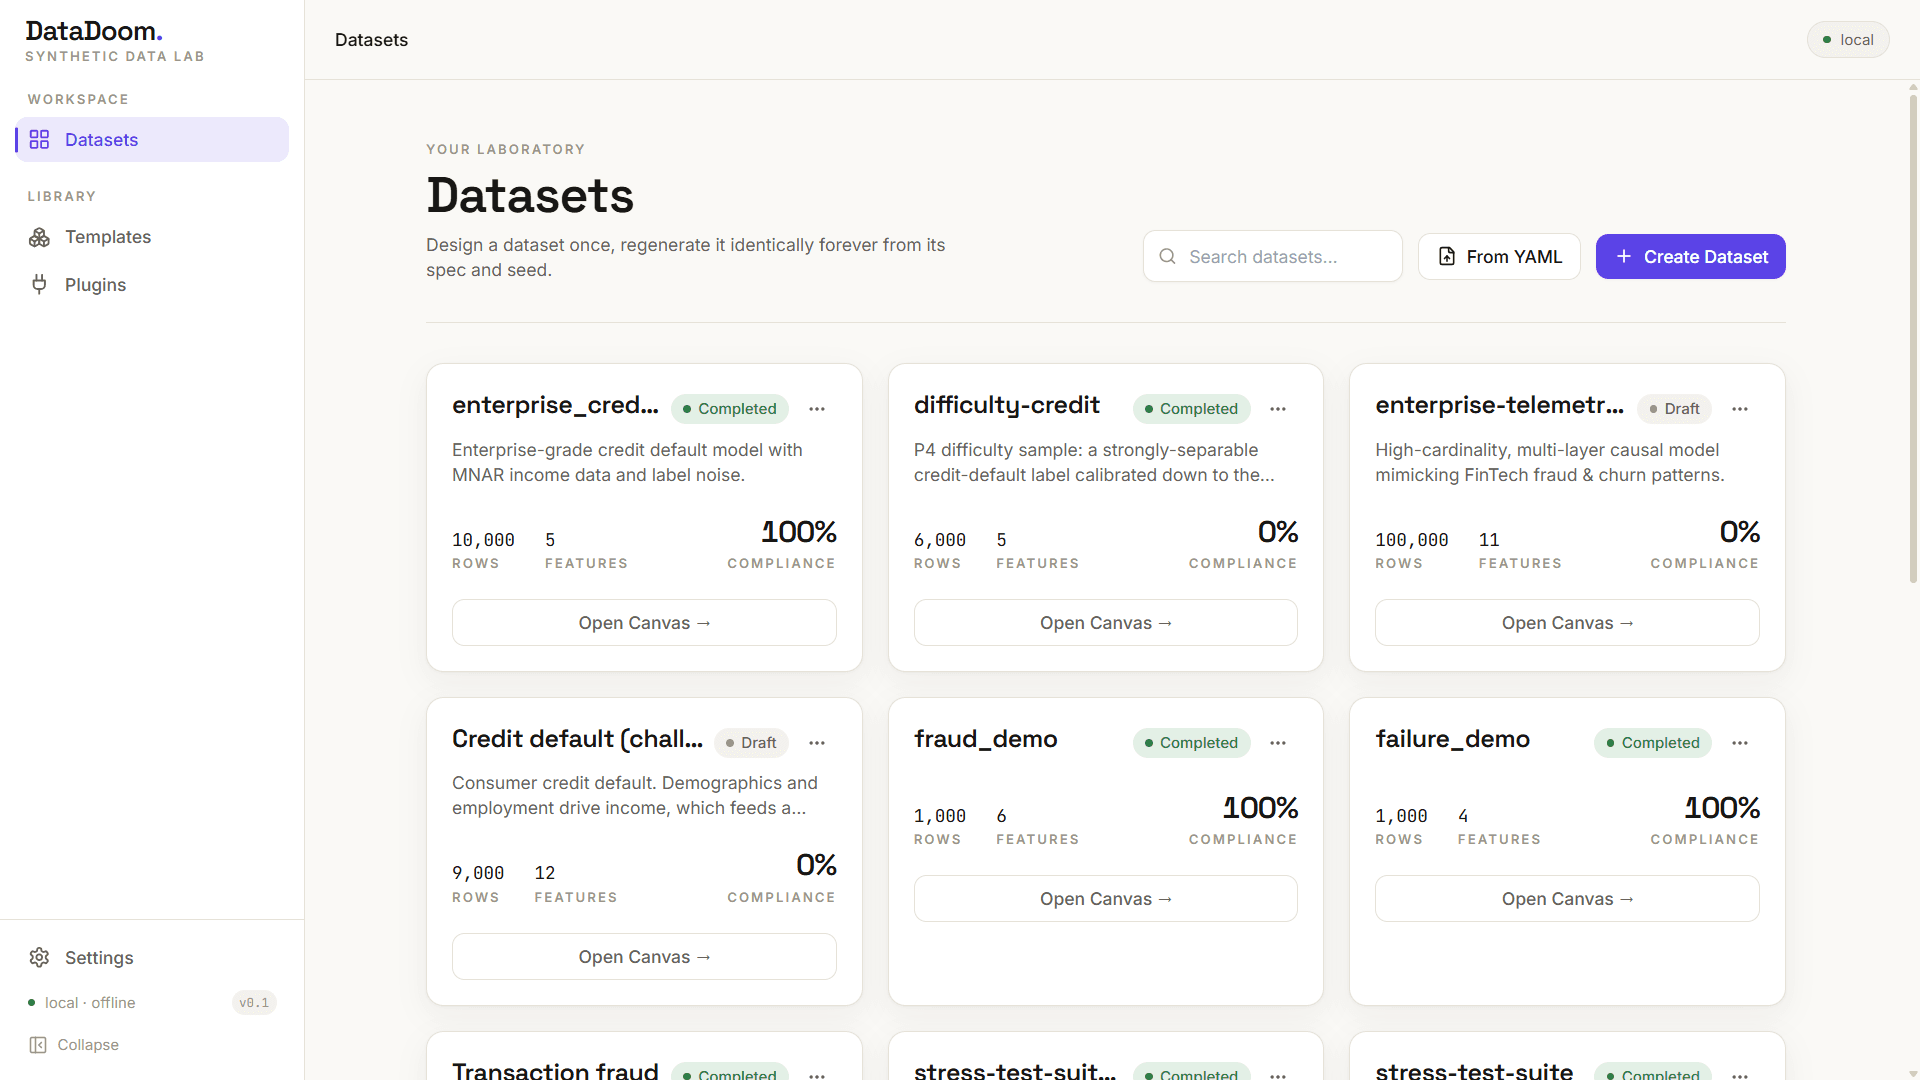Open Canvas for enterprise_cred dataset

click(644, 623)
